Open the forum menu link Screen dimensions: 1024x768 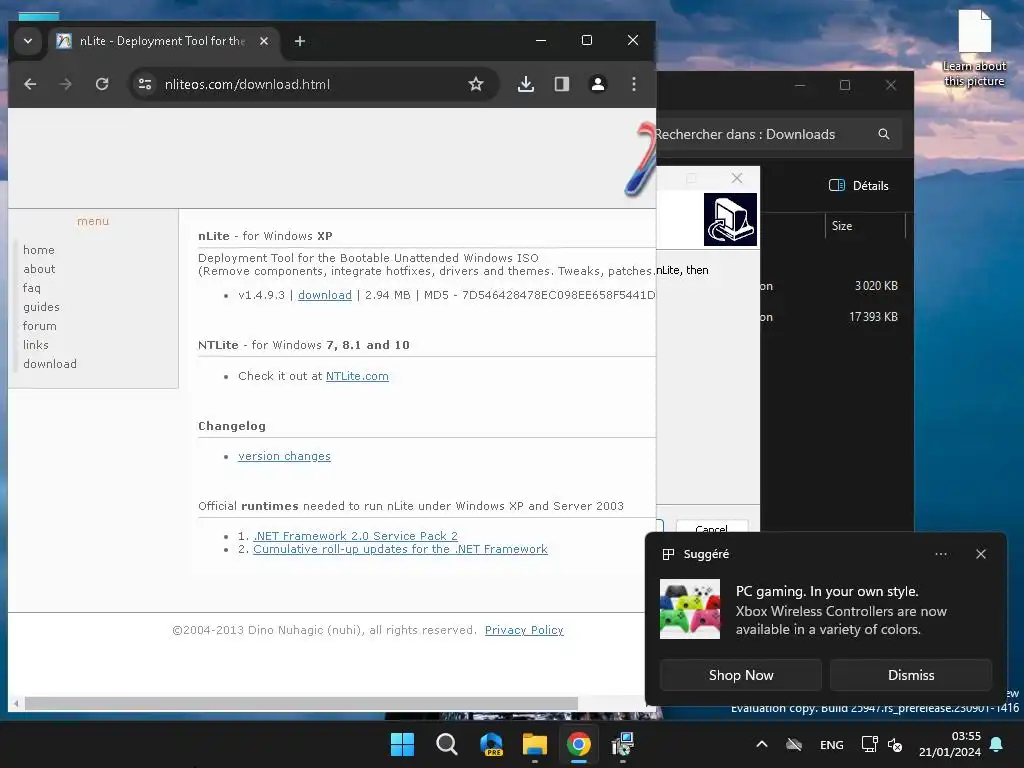point(40,326)
